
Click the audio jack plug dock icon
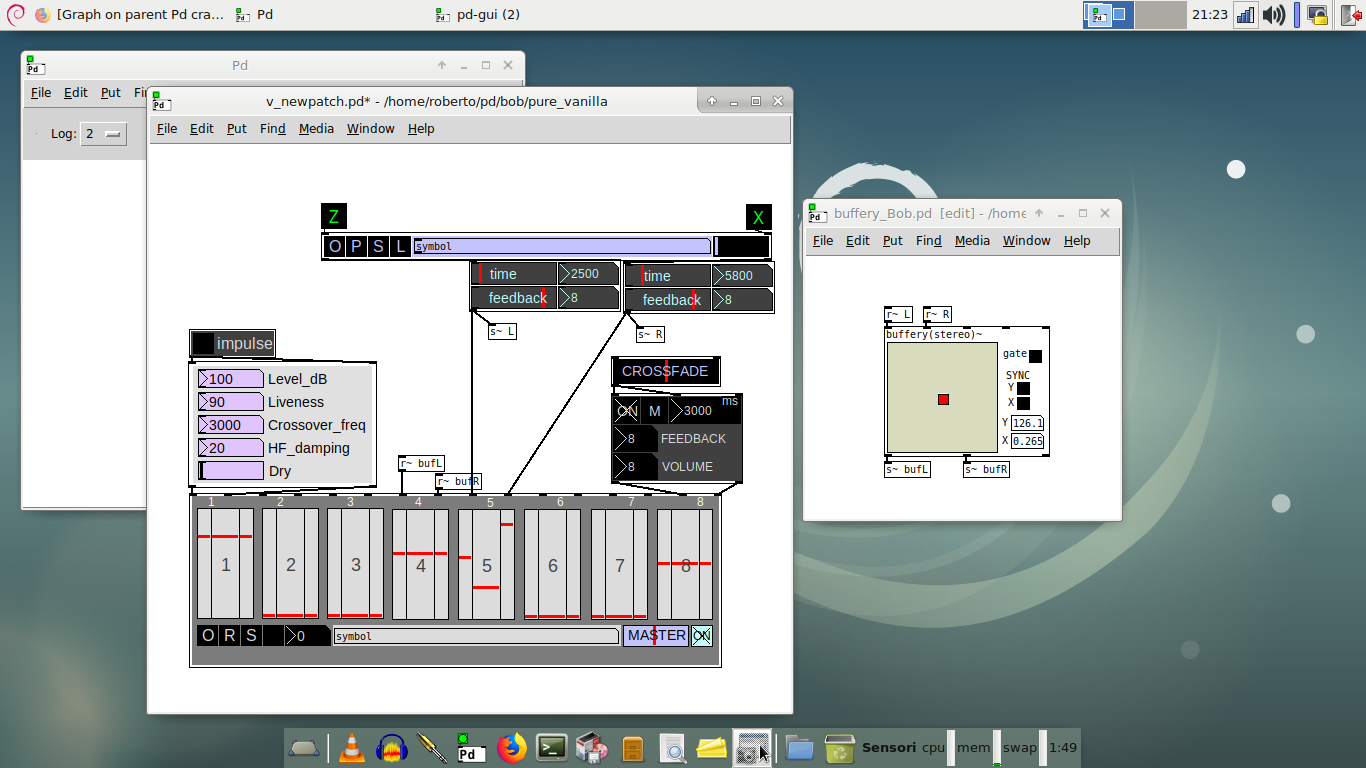pos(431,748)
